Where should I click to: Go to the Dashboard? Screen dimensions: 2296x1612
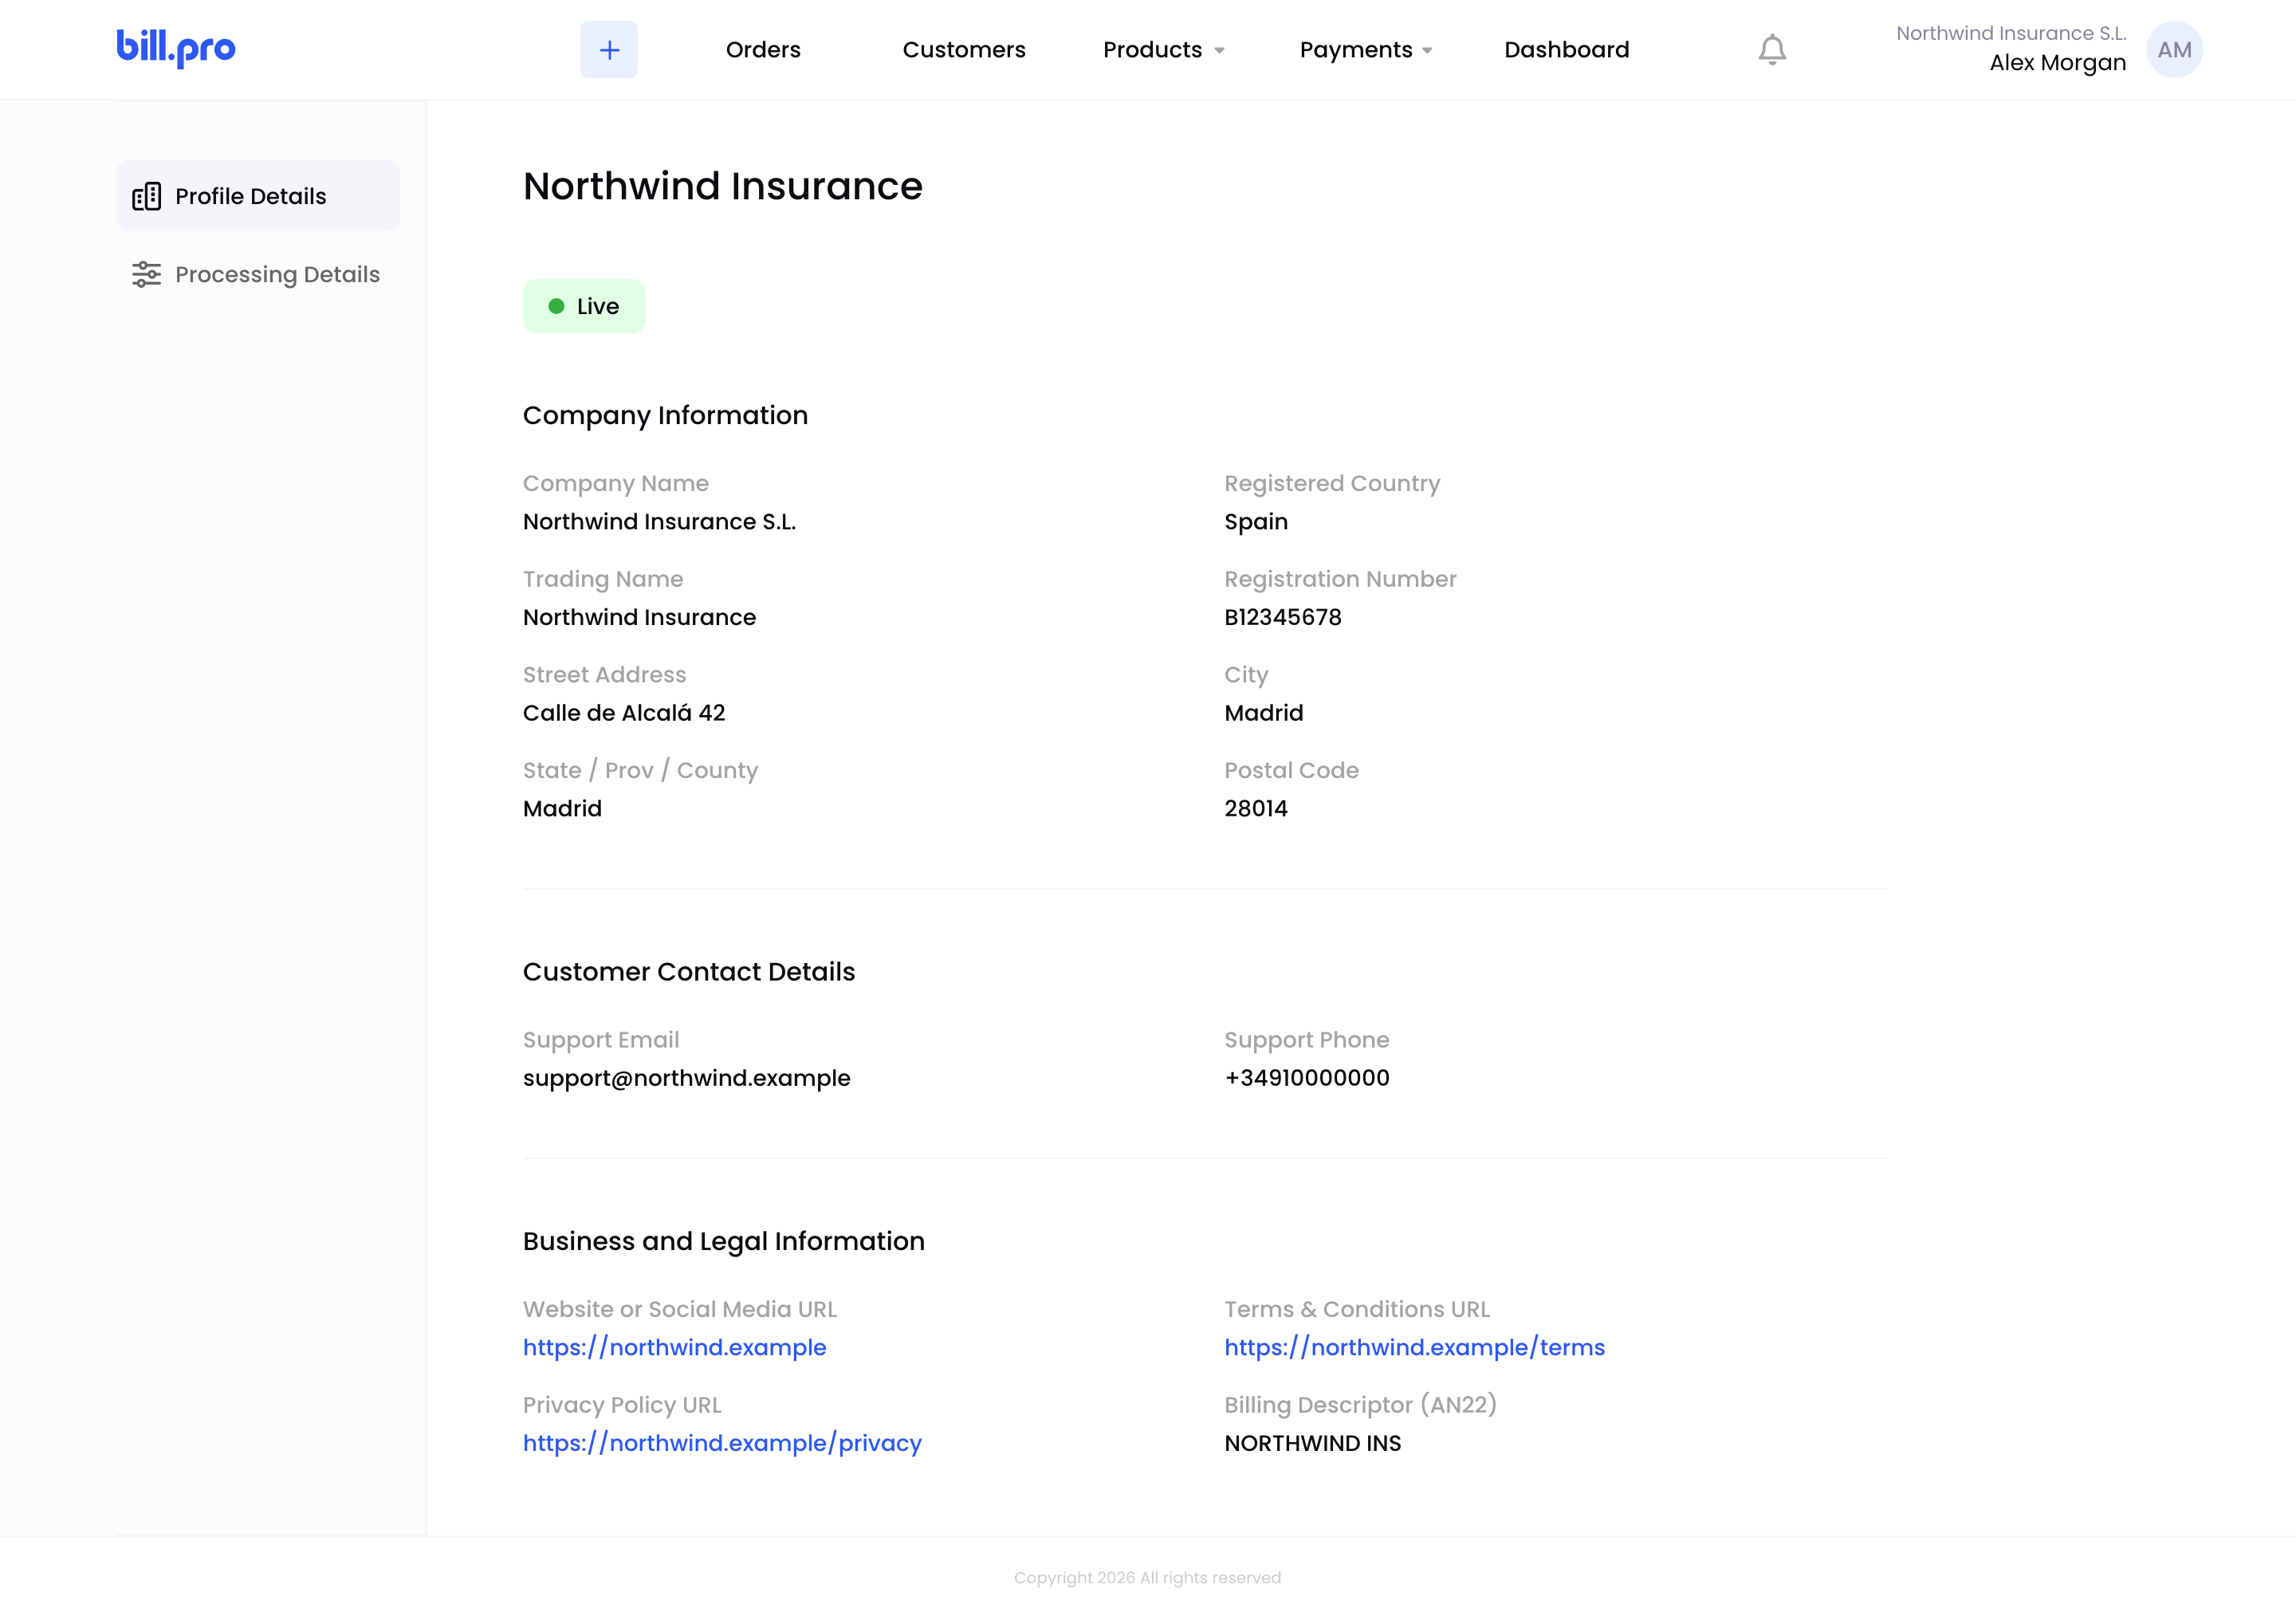[x=1567, y=49]
